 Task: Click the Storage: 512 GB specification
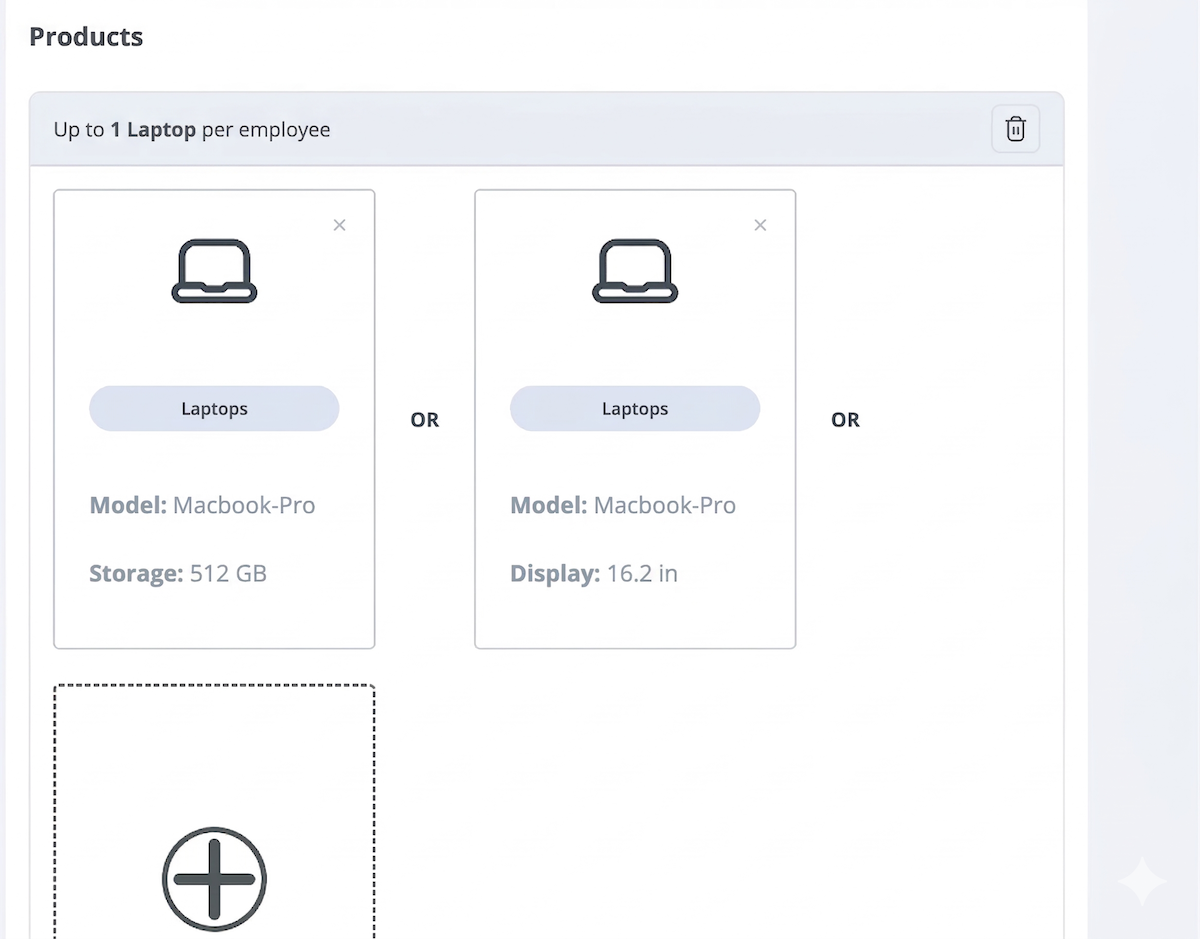click(x=178, y=574)
